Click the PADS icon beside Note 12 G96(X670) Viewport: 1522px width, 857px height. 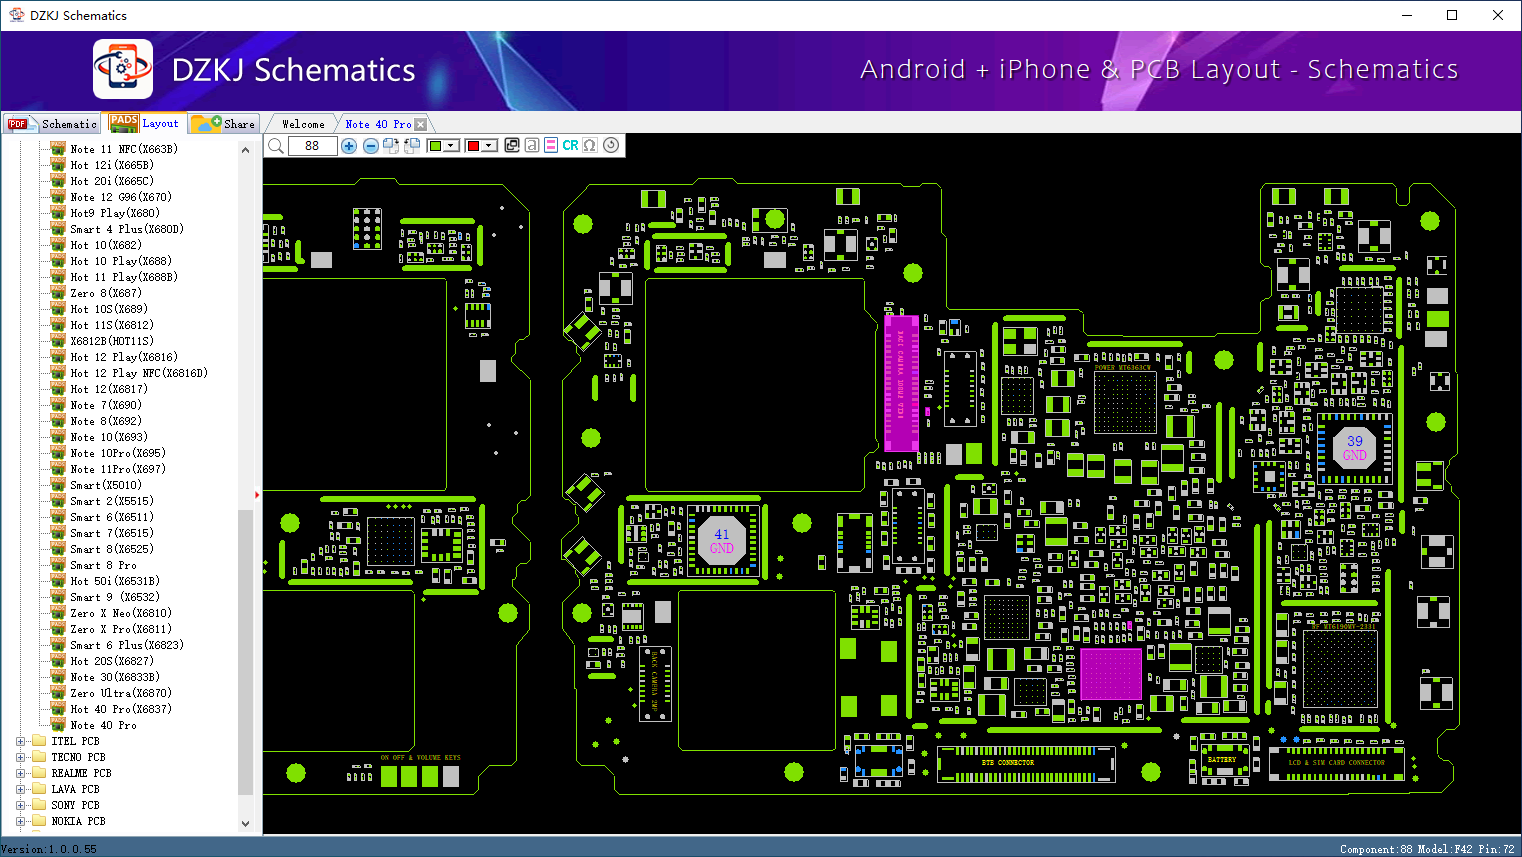click(58, 197)
